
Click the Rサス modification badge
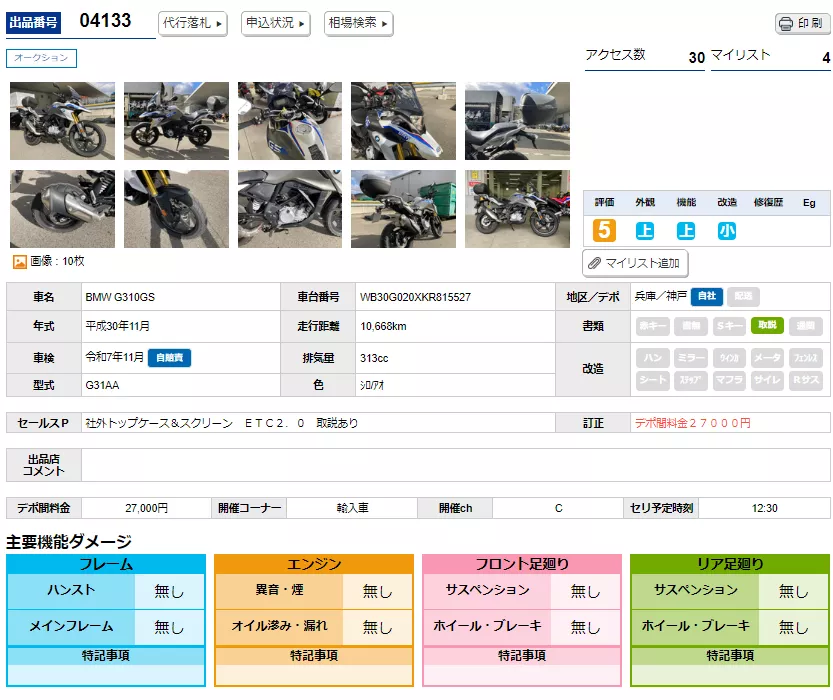coord(805,380)
